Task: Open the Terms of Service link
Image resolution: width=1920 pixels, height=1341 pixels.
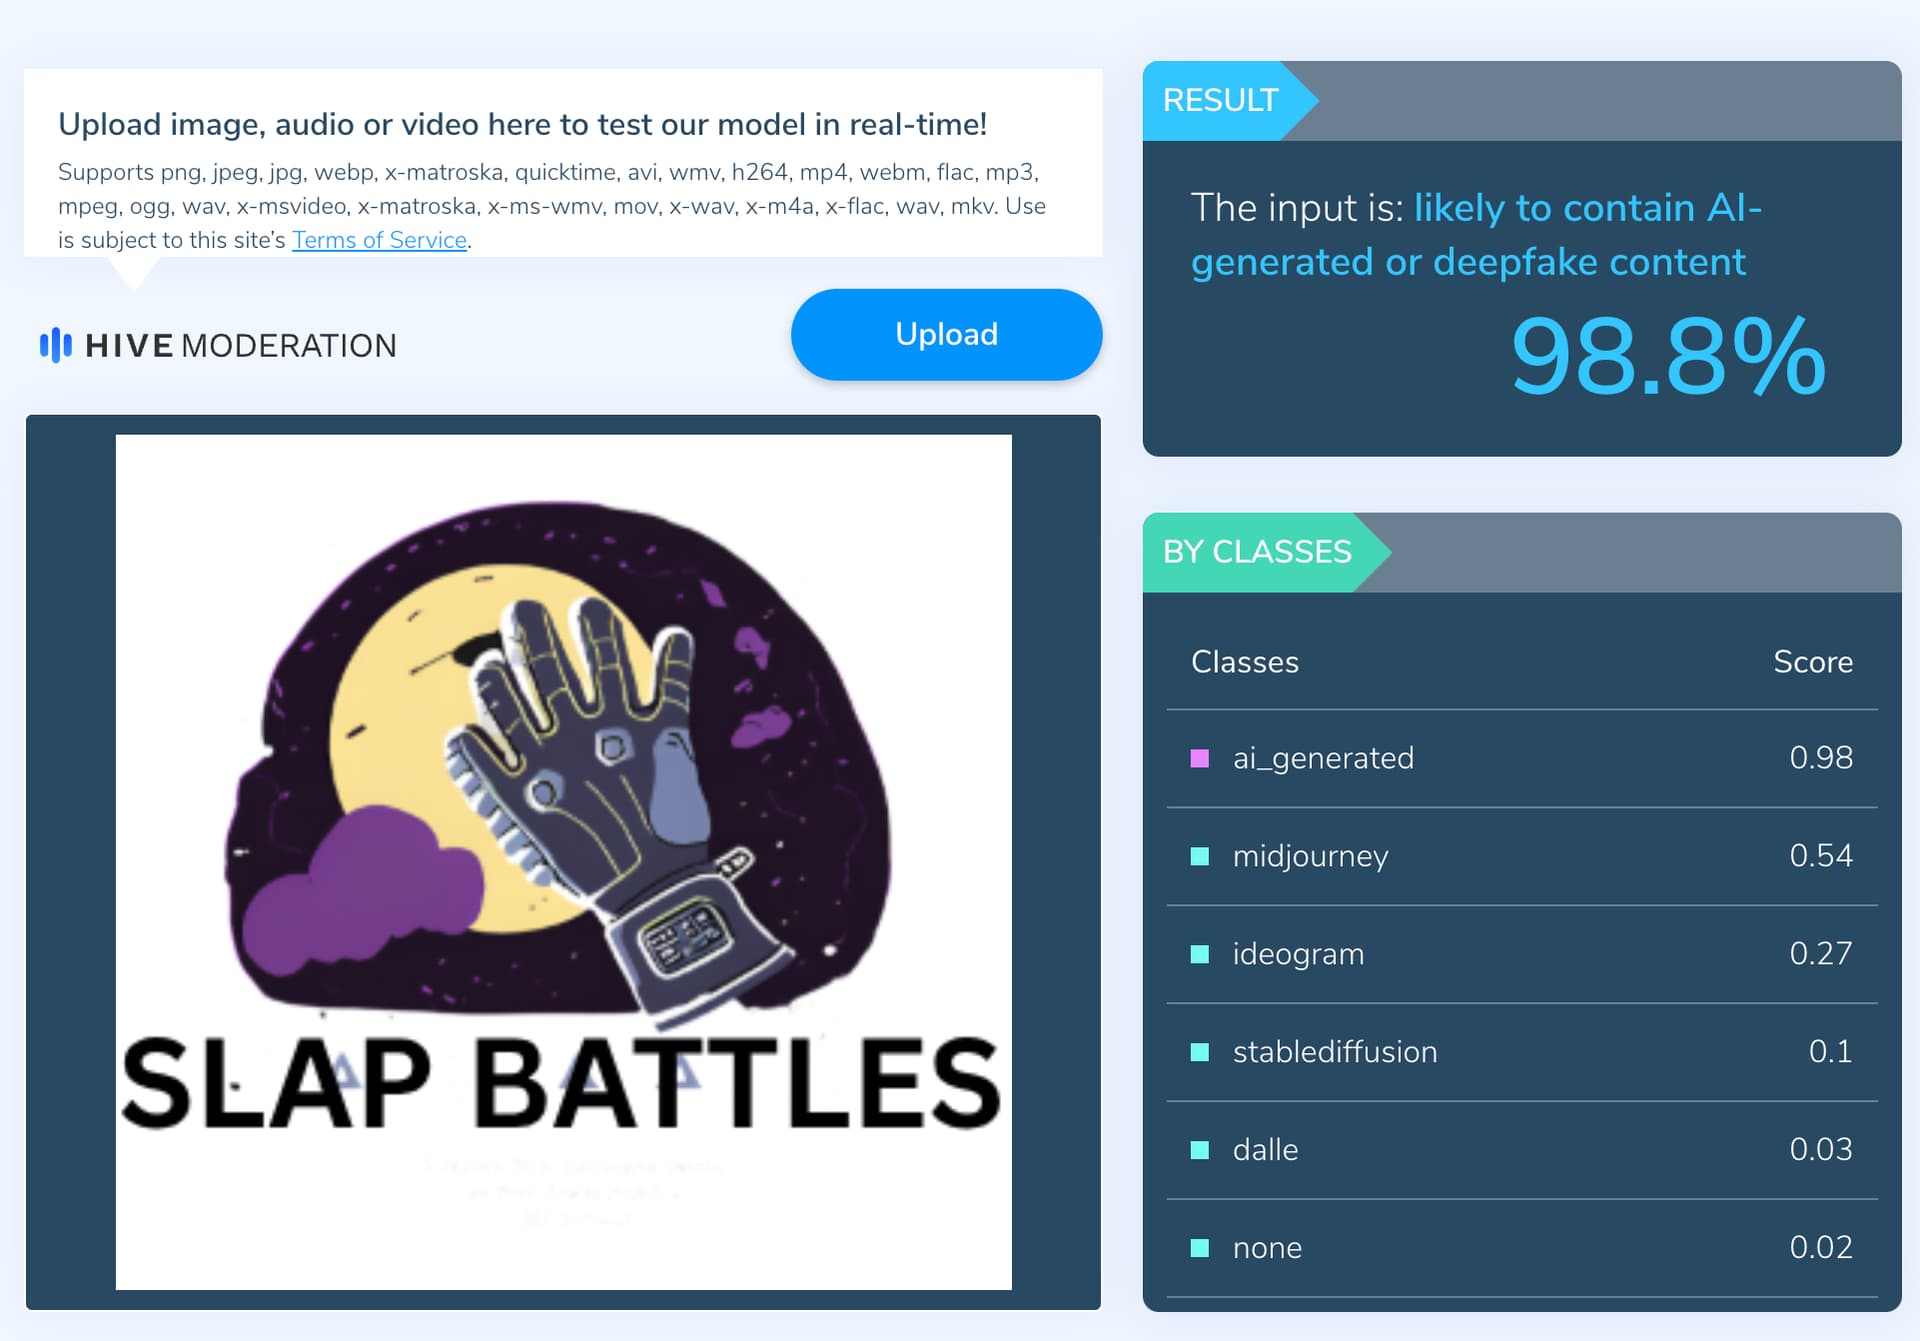Action: pyautogui.click(x=379, y=240)
